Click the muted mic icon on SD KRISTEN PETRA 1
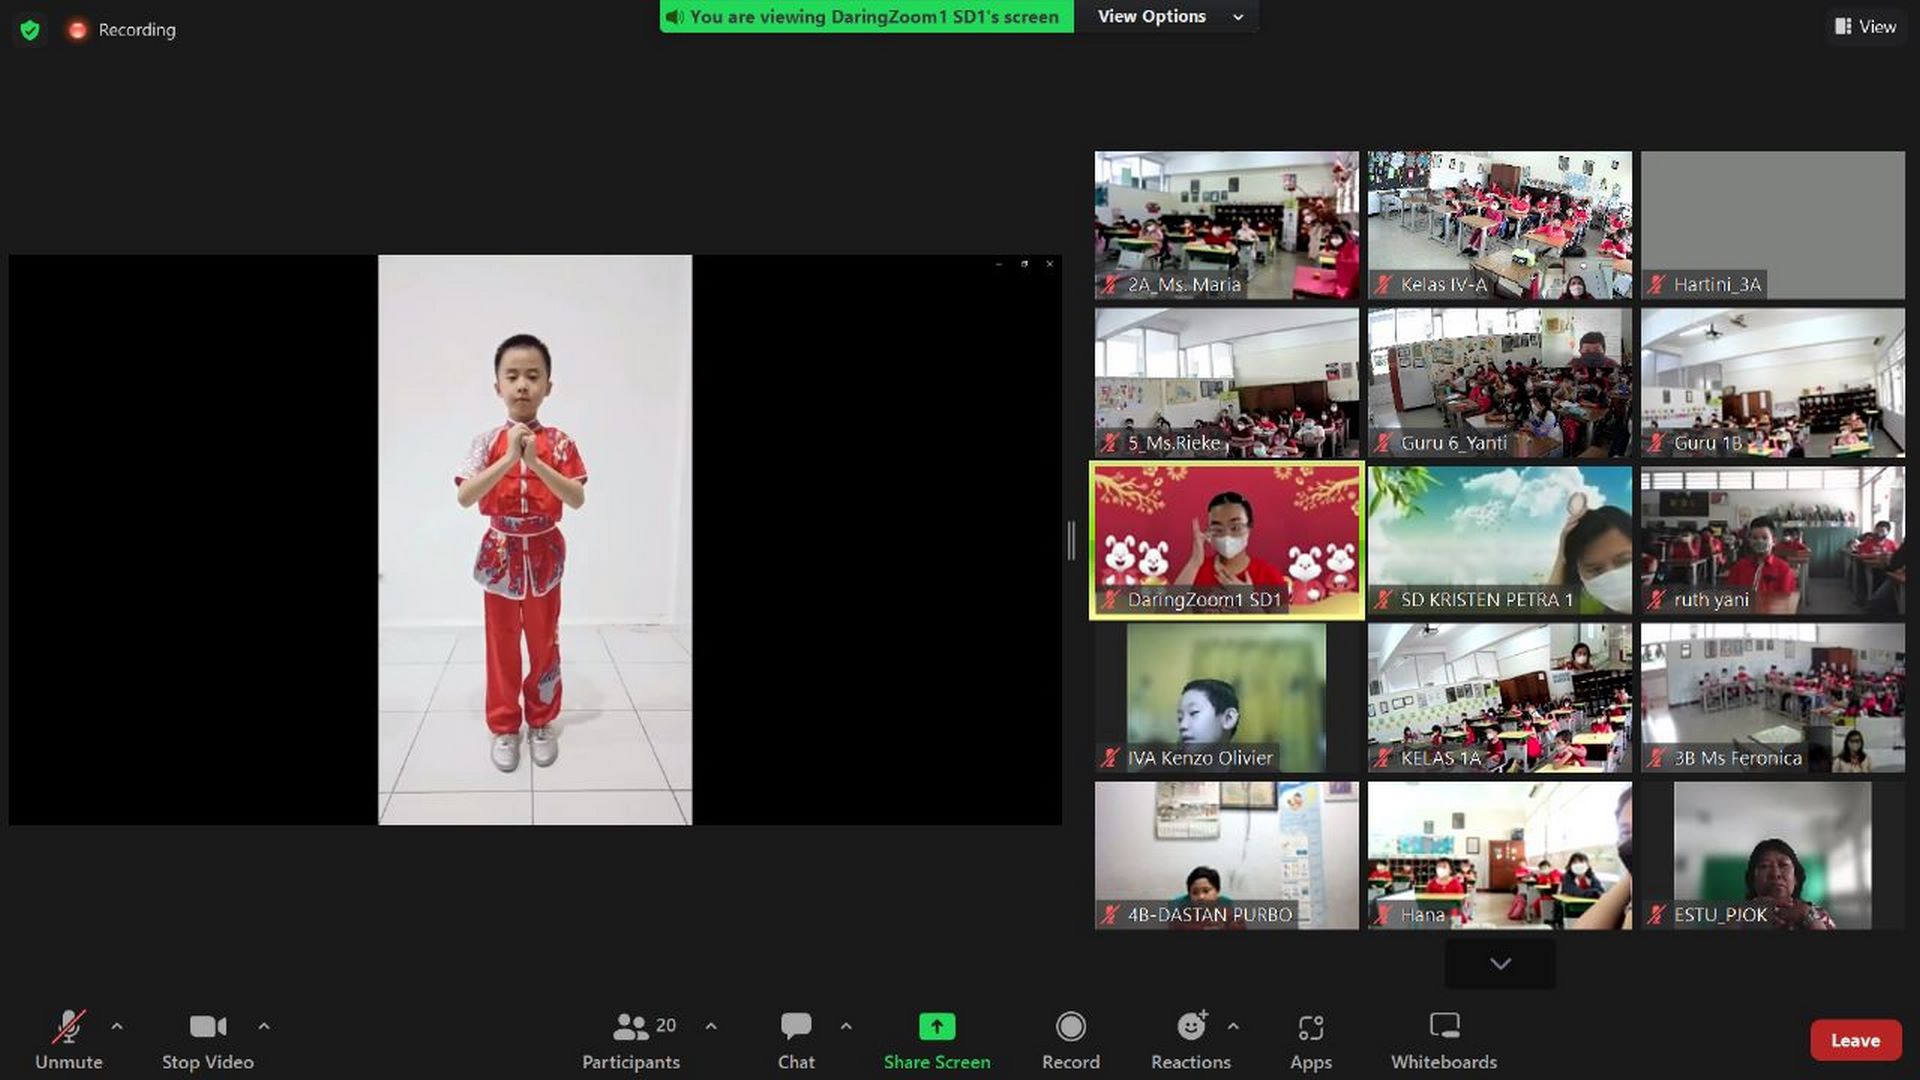This screenshot has width=1920, height=1080. click(x=1383, y=599)
